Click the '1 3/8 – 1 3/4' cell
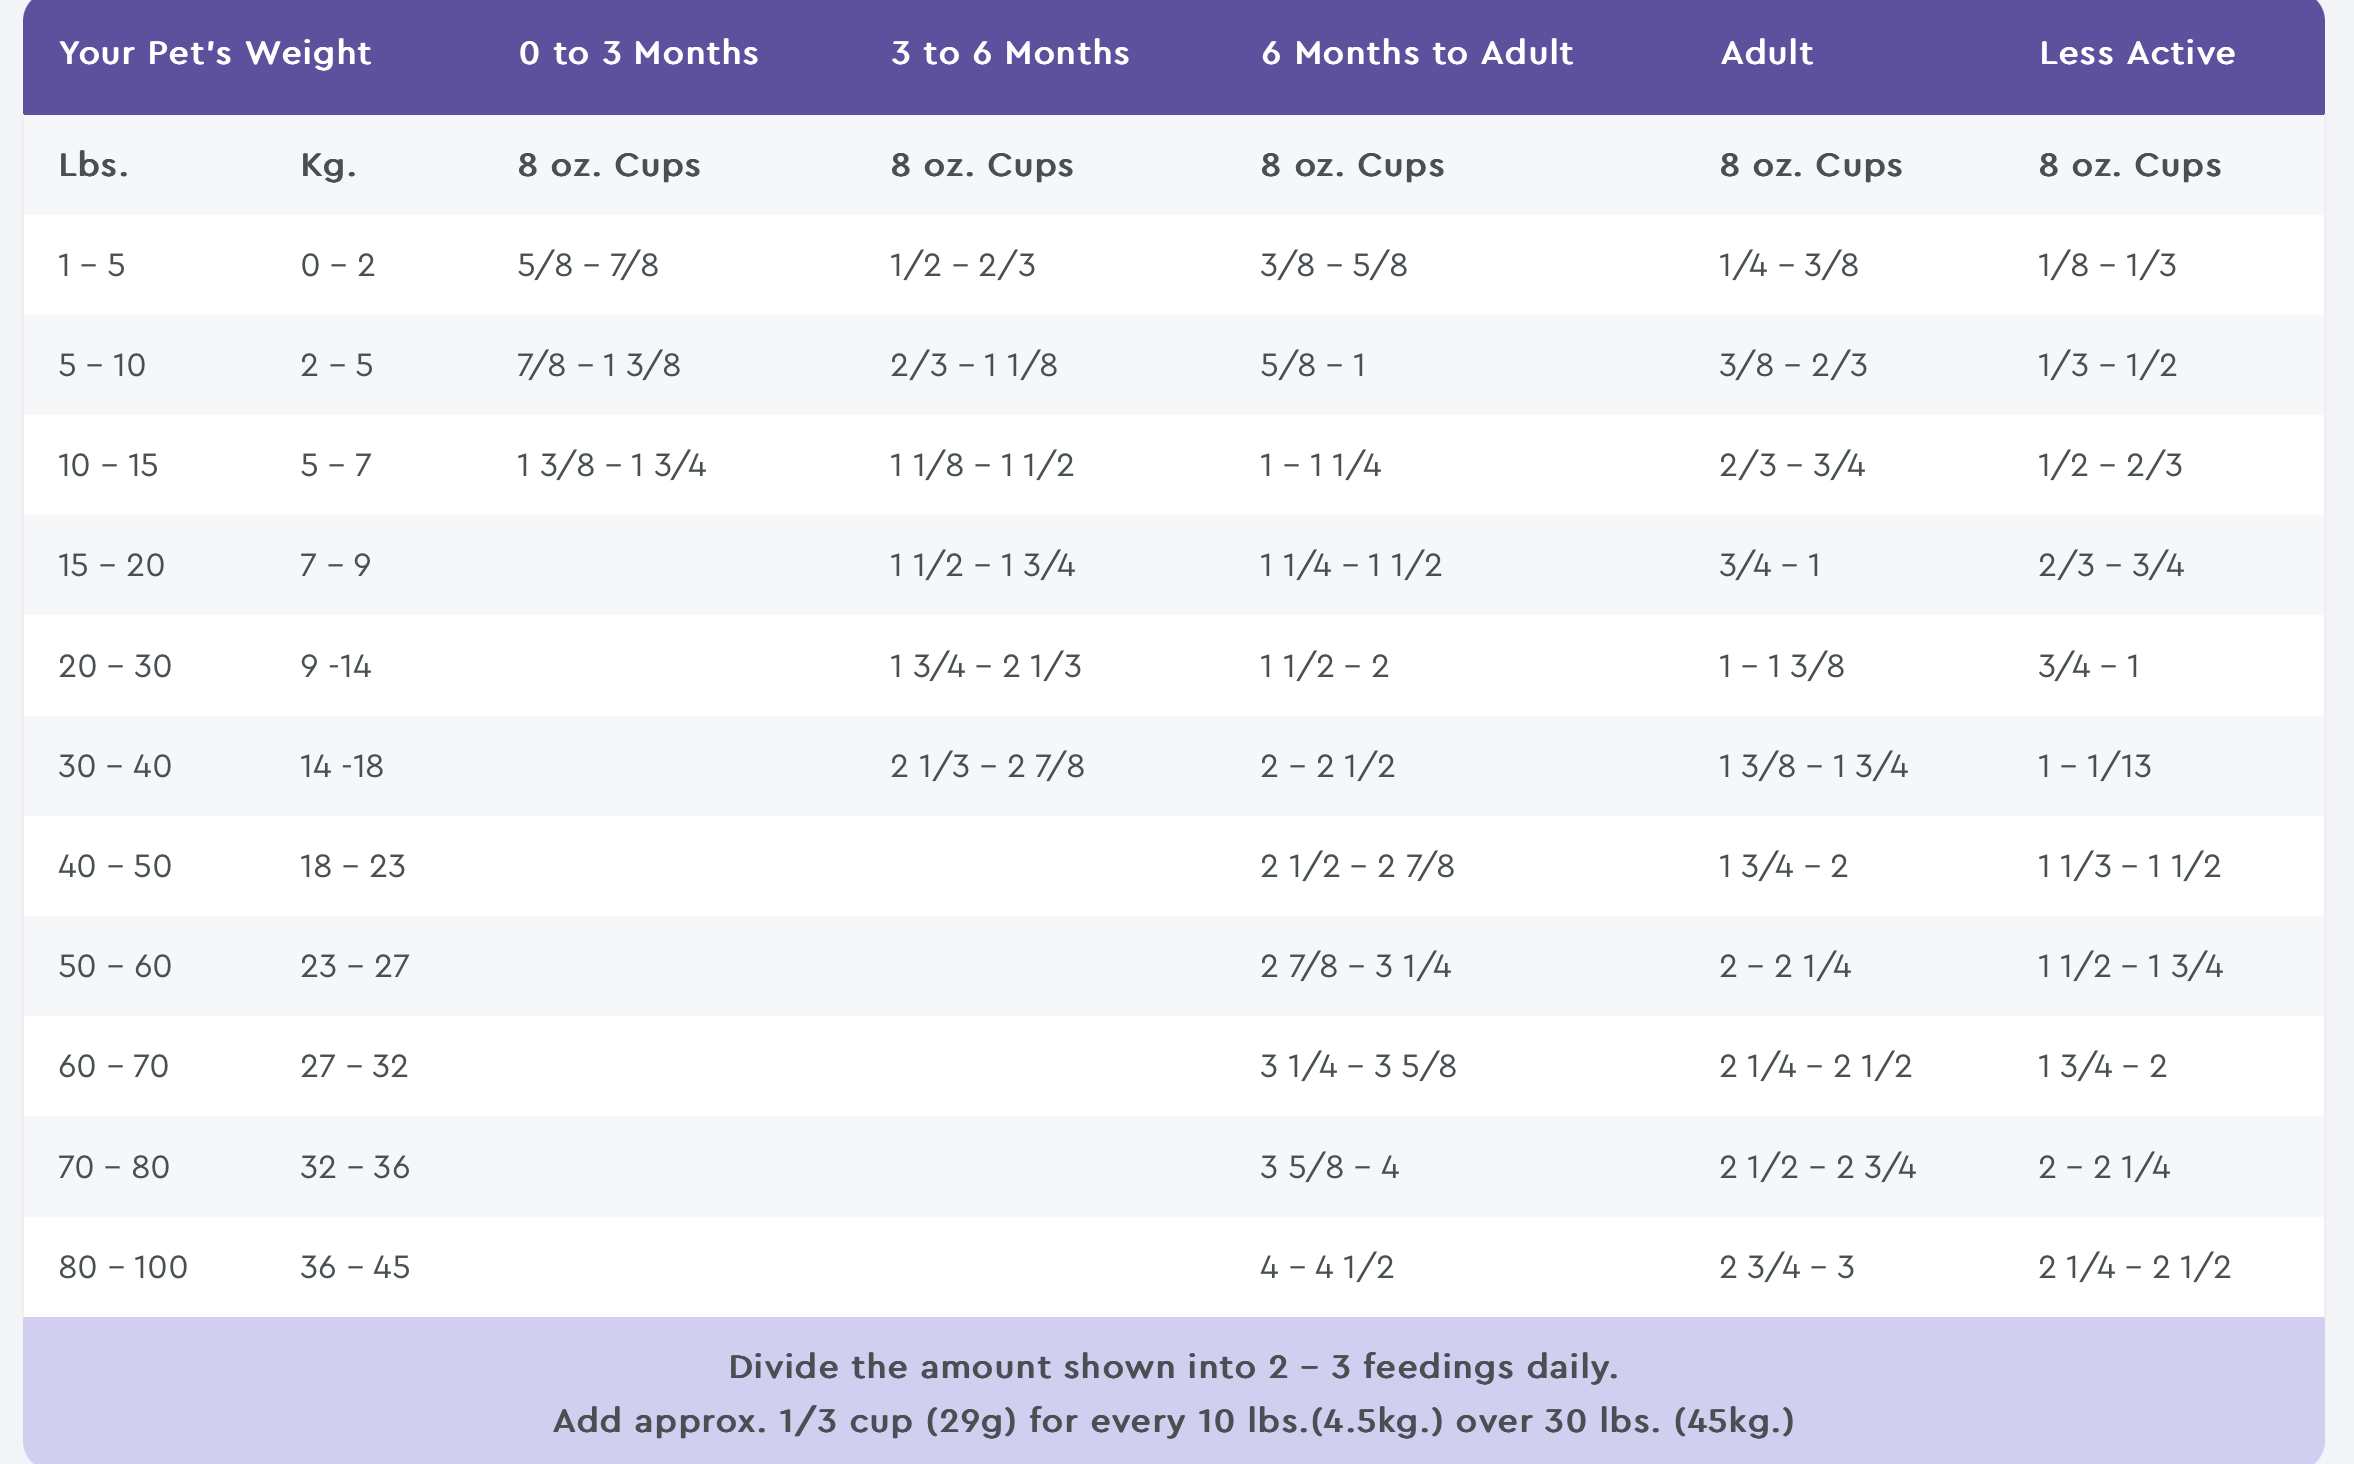Viewport: 2354px width, 1464px height. pyautogui.click(x=611, y=465)
